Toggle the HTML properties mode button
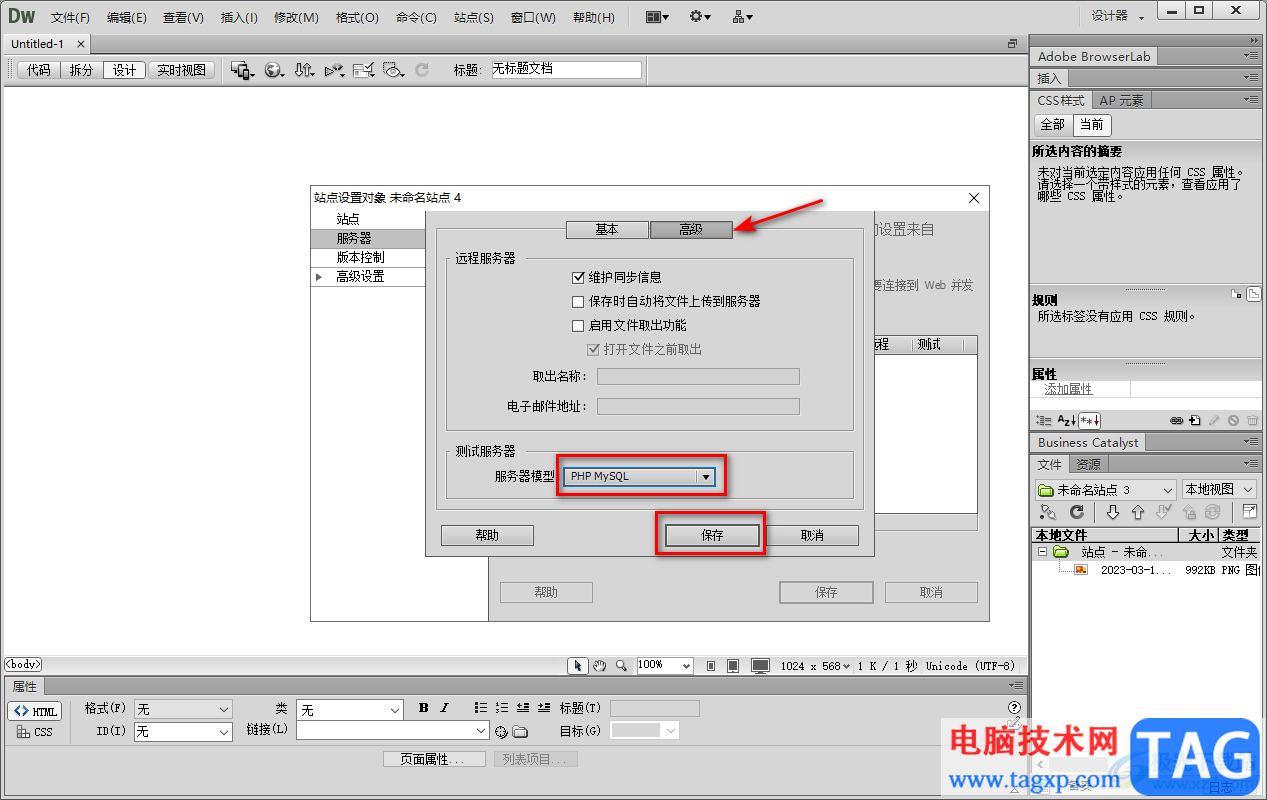This screenshot has height=800, width=1267. [35, 711]
